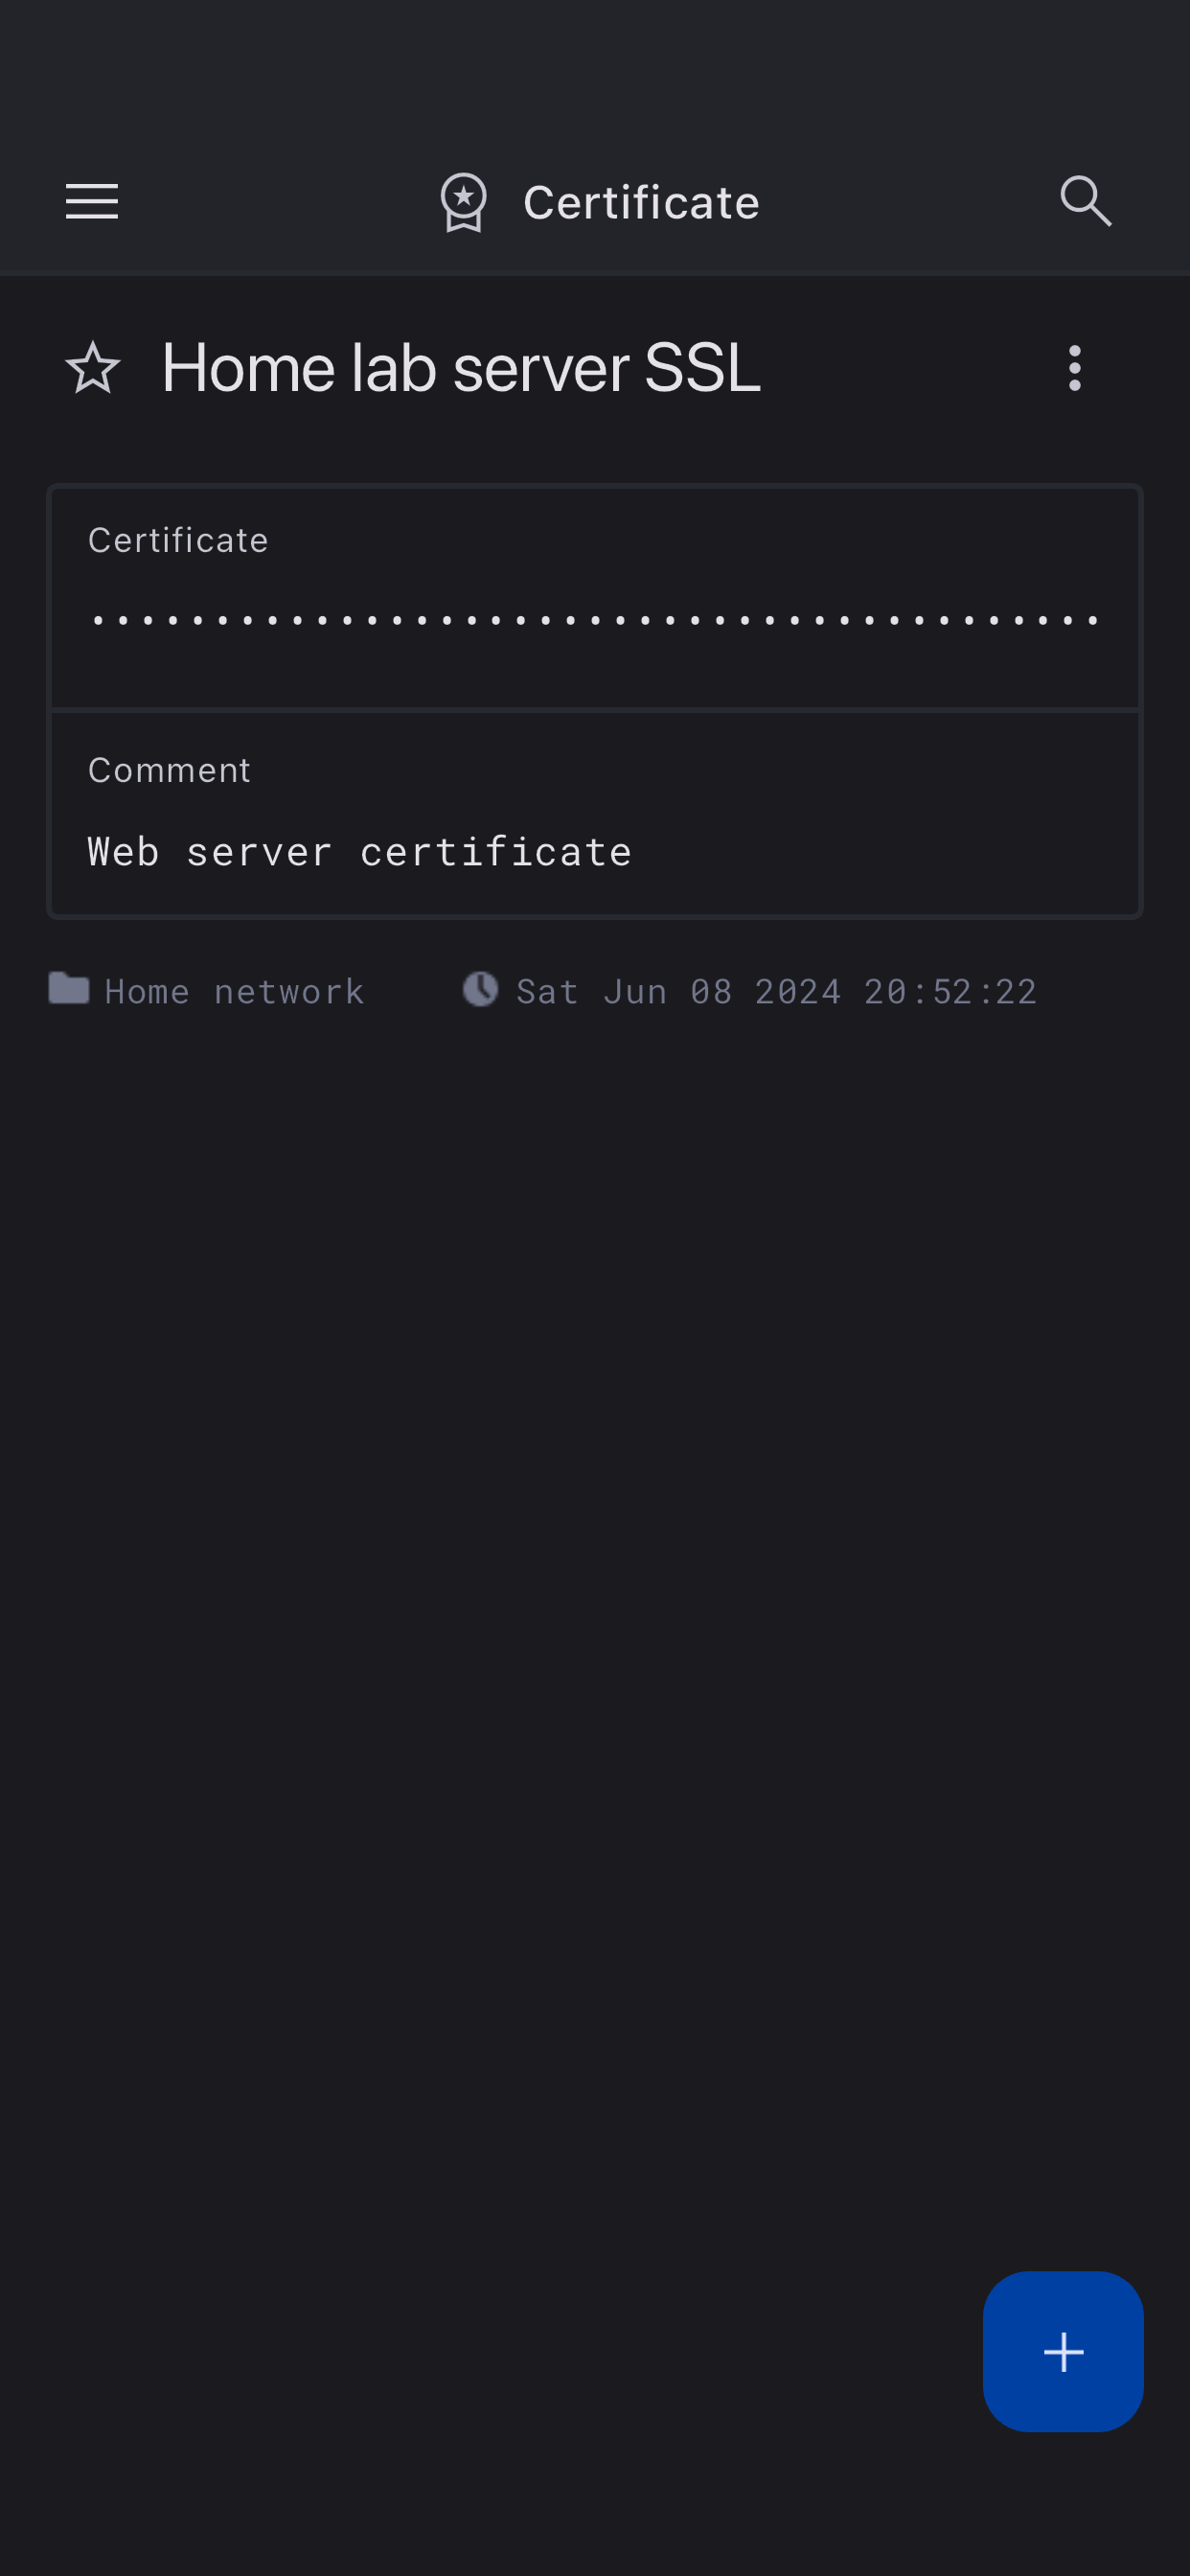Open the "Home network" folder label

(234, 991)
